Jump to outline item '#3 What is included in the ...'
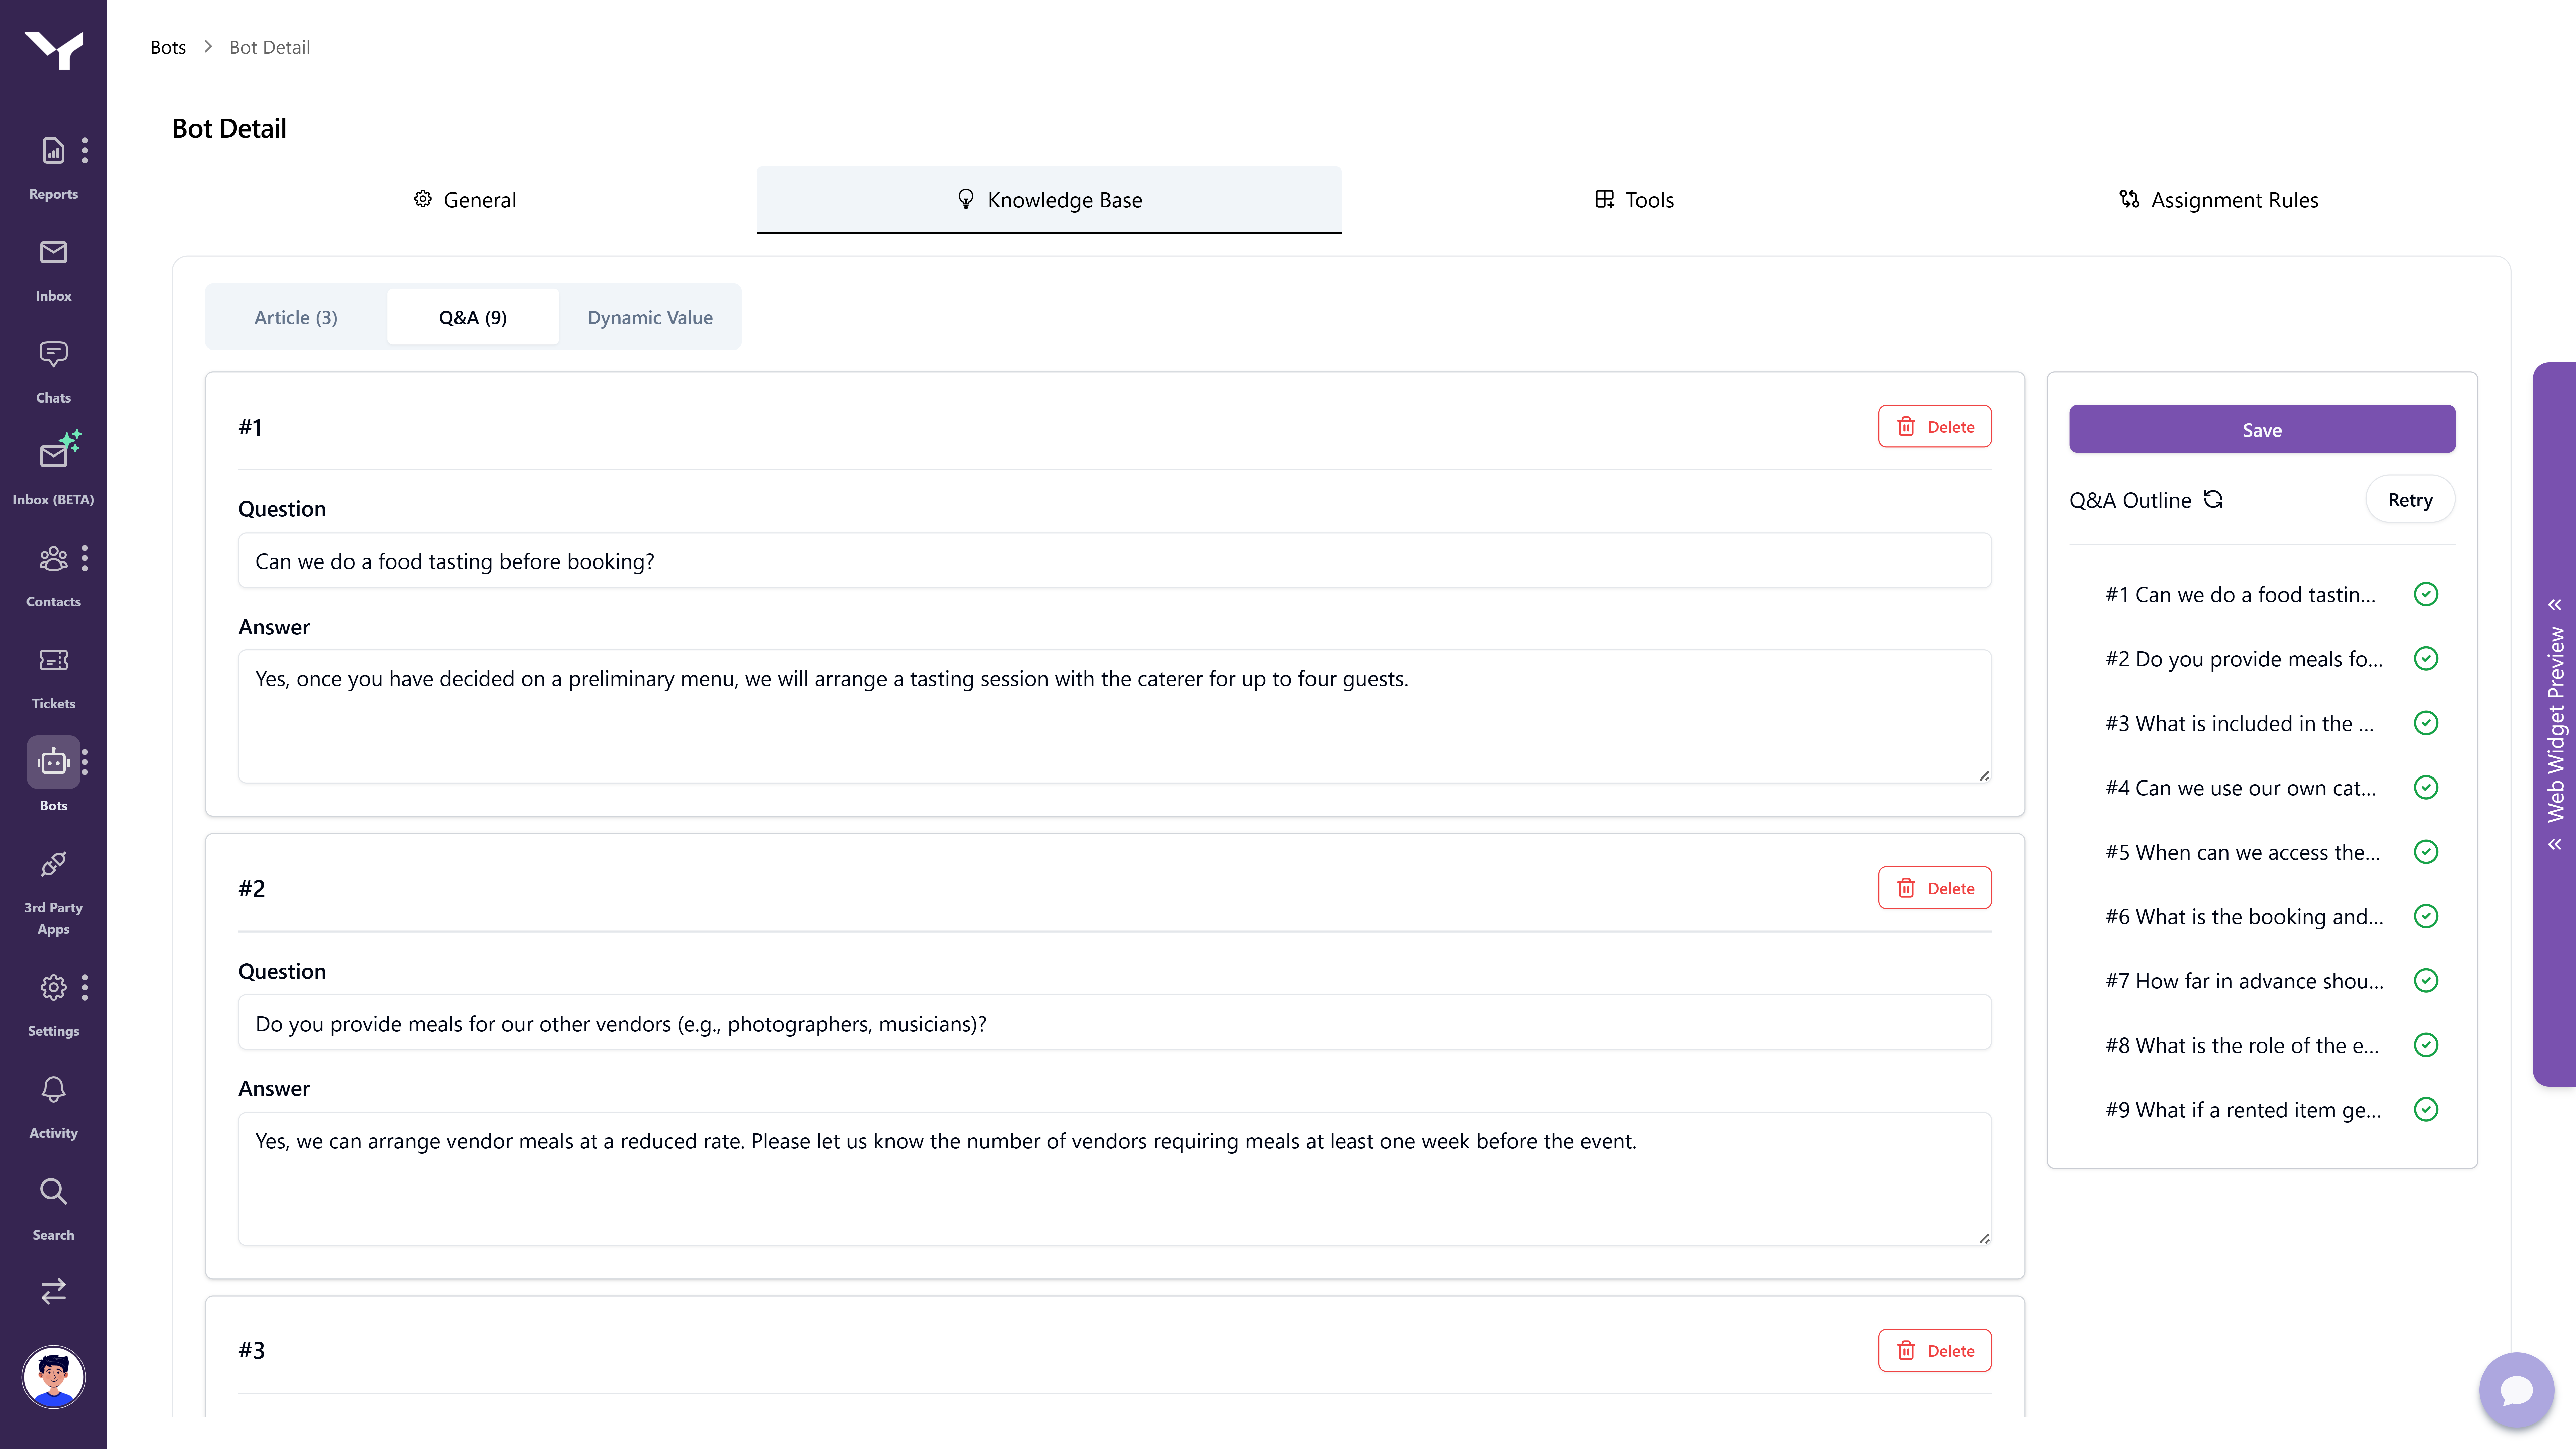The width and height of the screenshot is (2576, 1449). (2239, 724)
